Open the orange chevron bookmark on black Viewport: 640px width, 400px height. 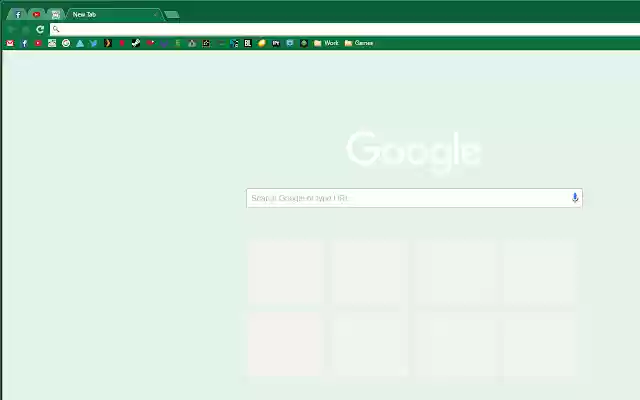(108, 43)
